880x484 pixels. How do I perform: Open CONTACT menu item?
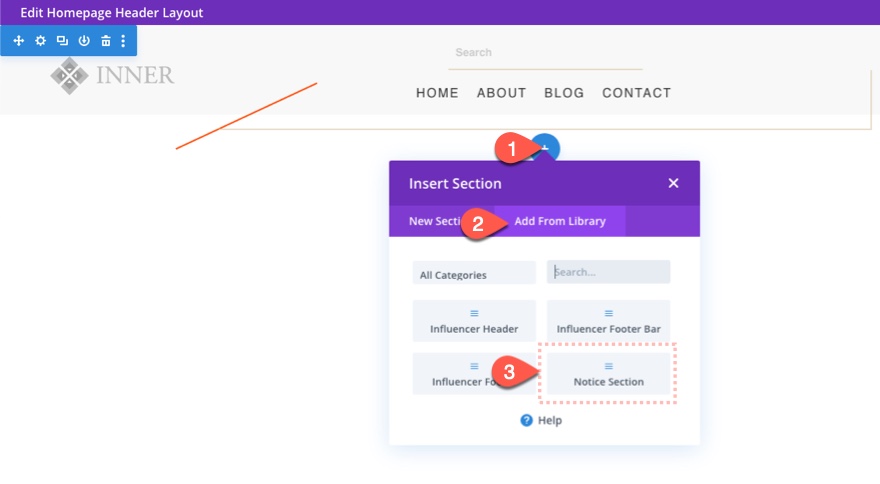pyautogui.click(x=636, y=93)
